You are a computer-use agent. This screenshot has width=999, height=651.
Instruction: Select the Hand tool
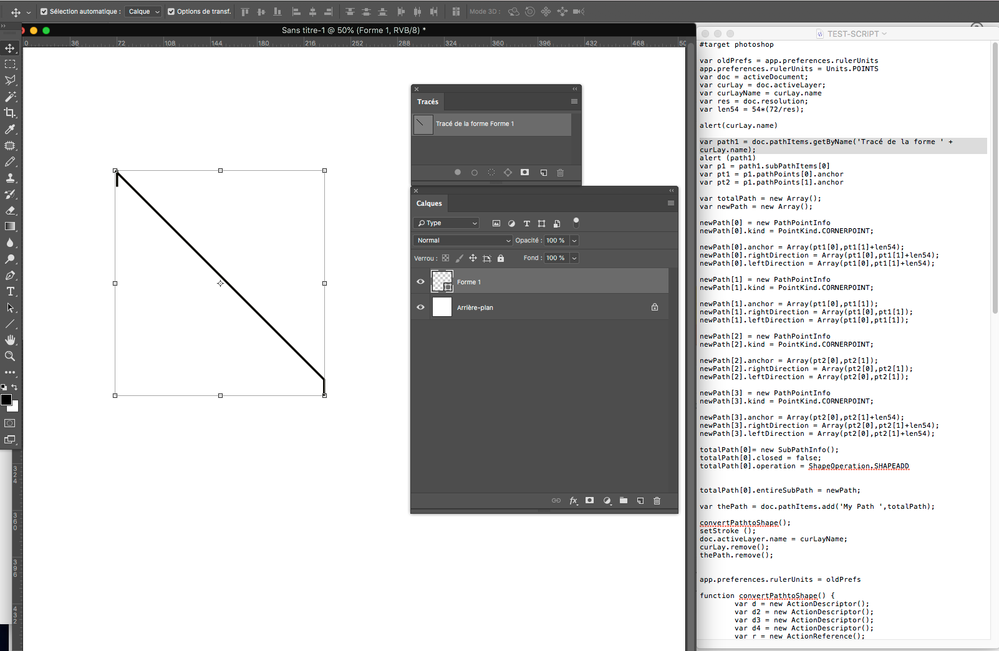[10, 340]
